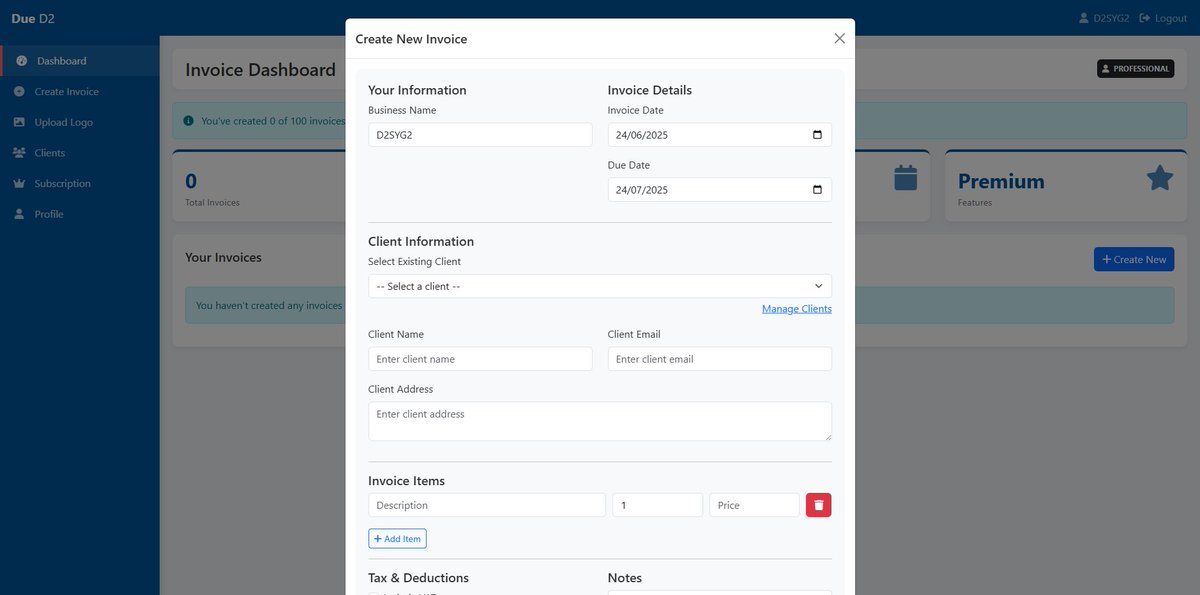Click the Invoice Dashboard title
This screenshot has height=595, width=1200.
(260, 70)
